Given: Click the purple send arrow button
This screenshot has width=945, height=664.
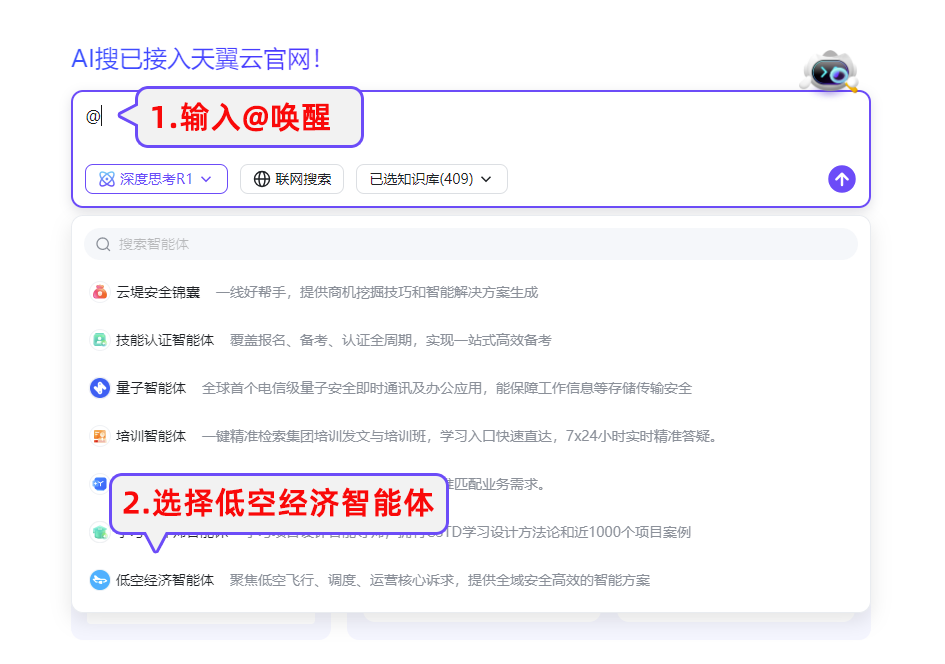Looking at the screenshot, I should tap(841, 179).
